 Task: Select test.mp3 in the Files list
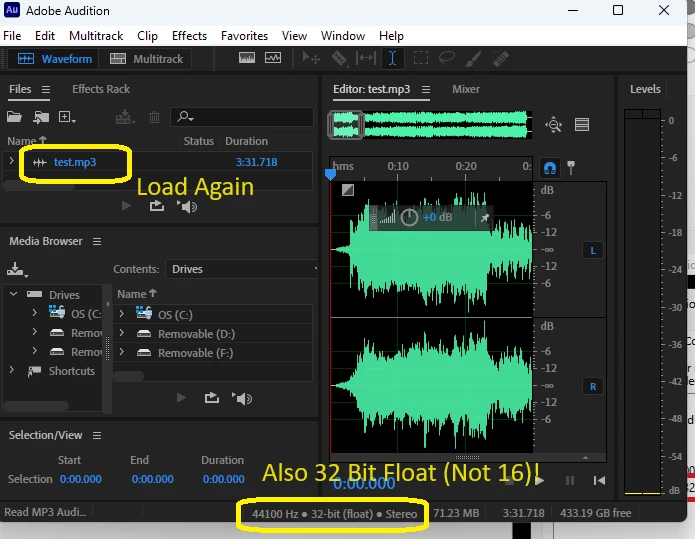[x=75, y=162]
